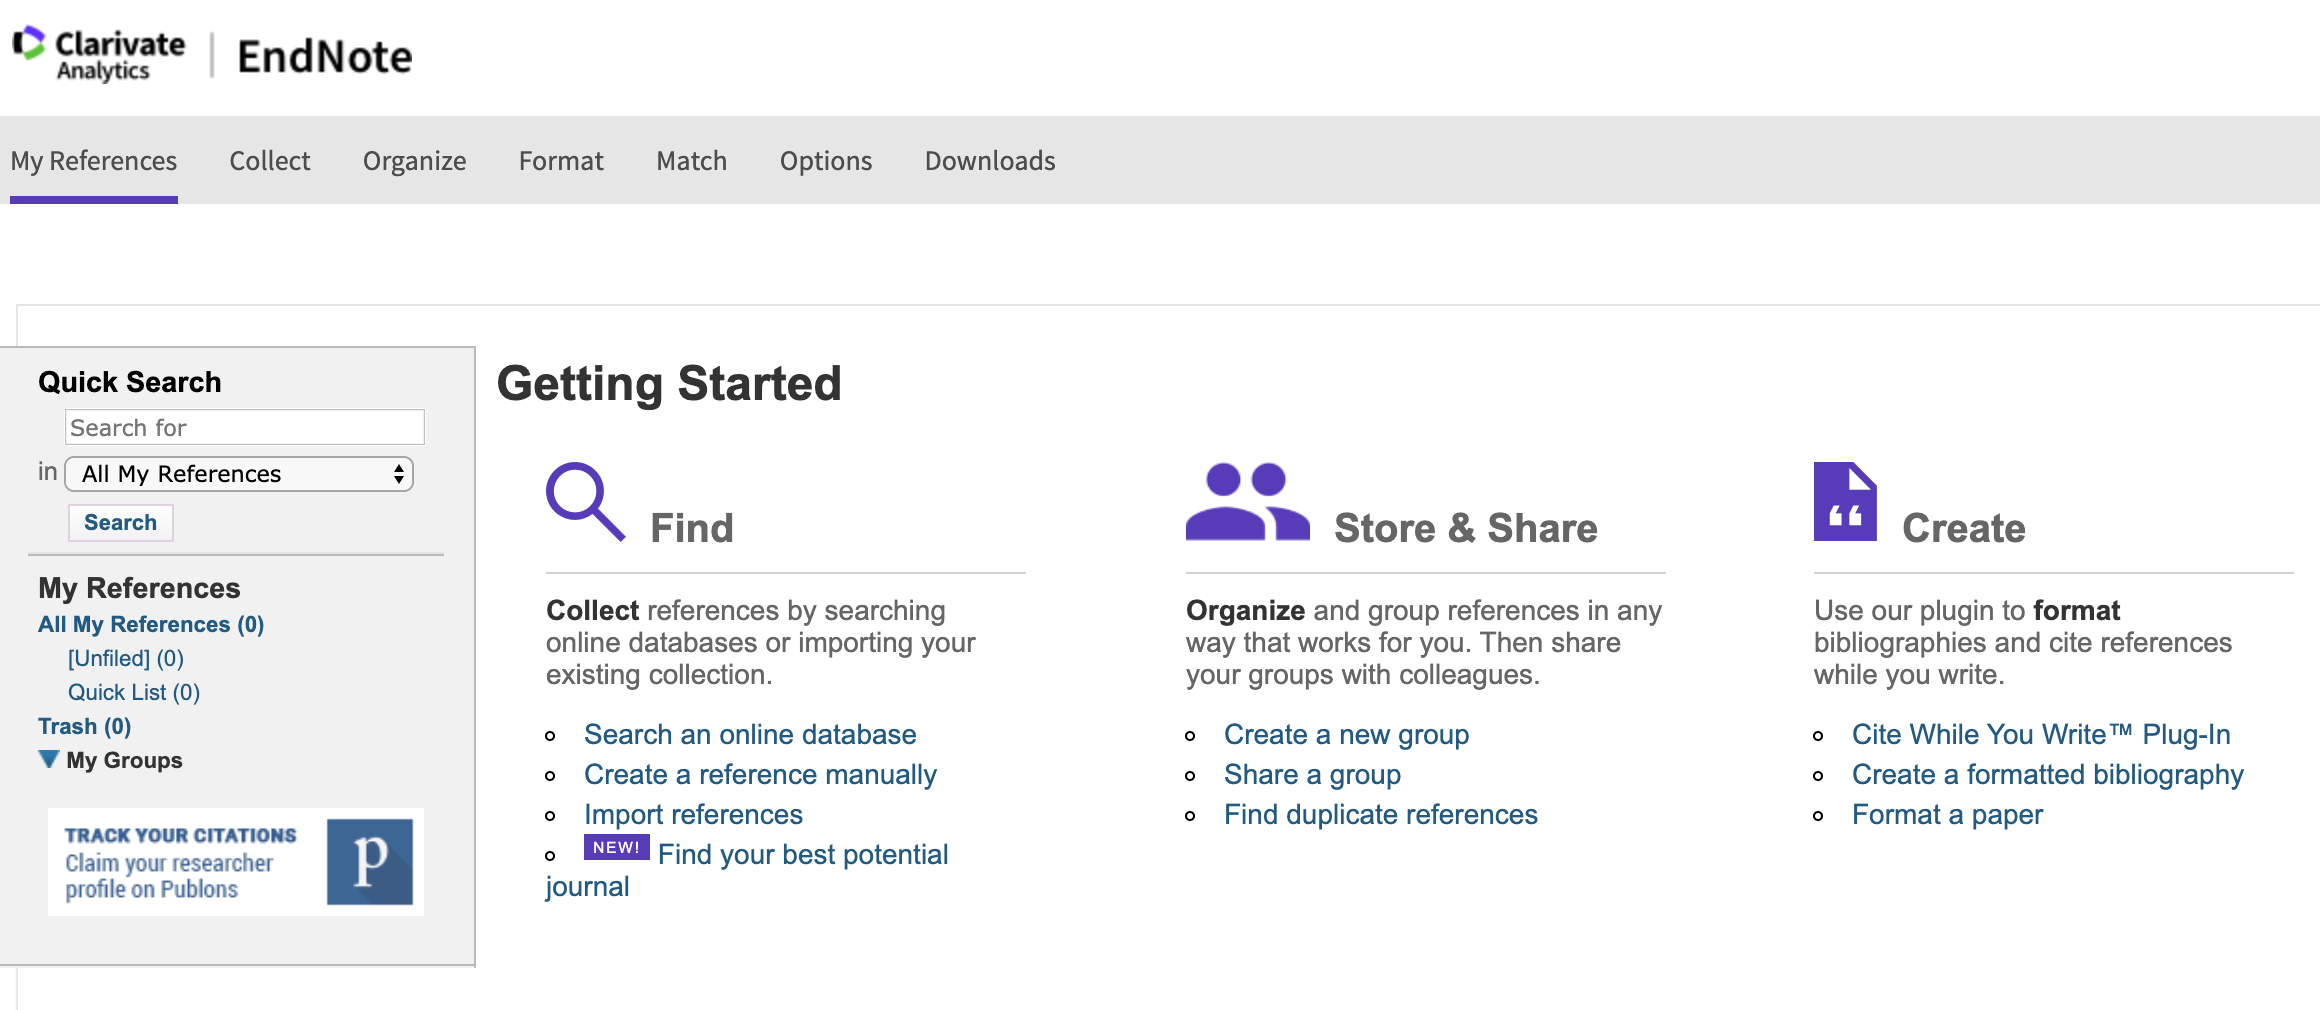Click the Clarivate Analytics logo
Viewport: 2320px width, 1010px height.
point(99,54)
